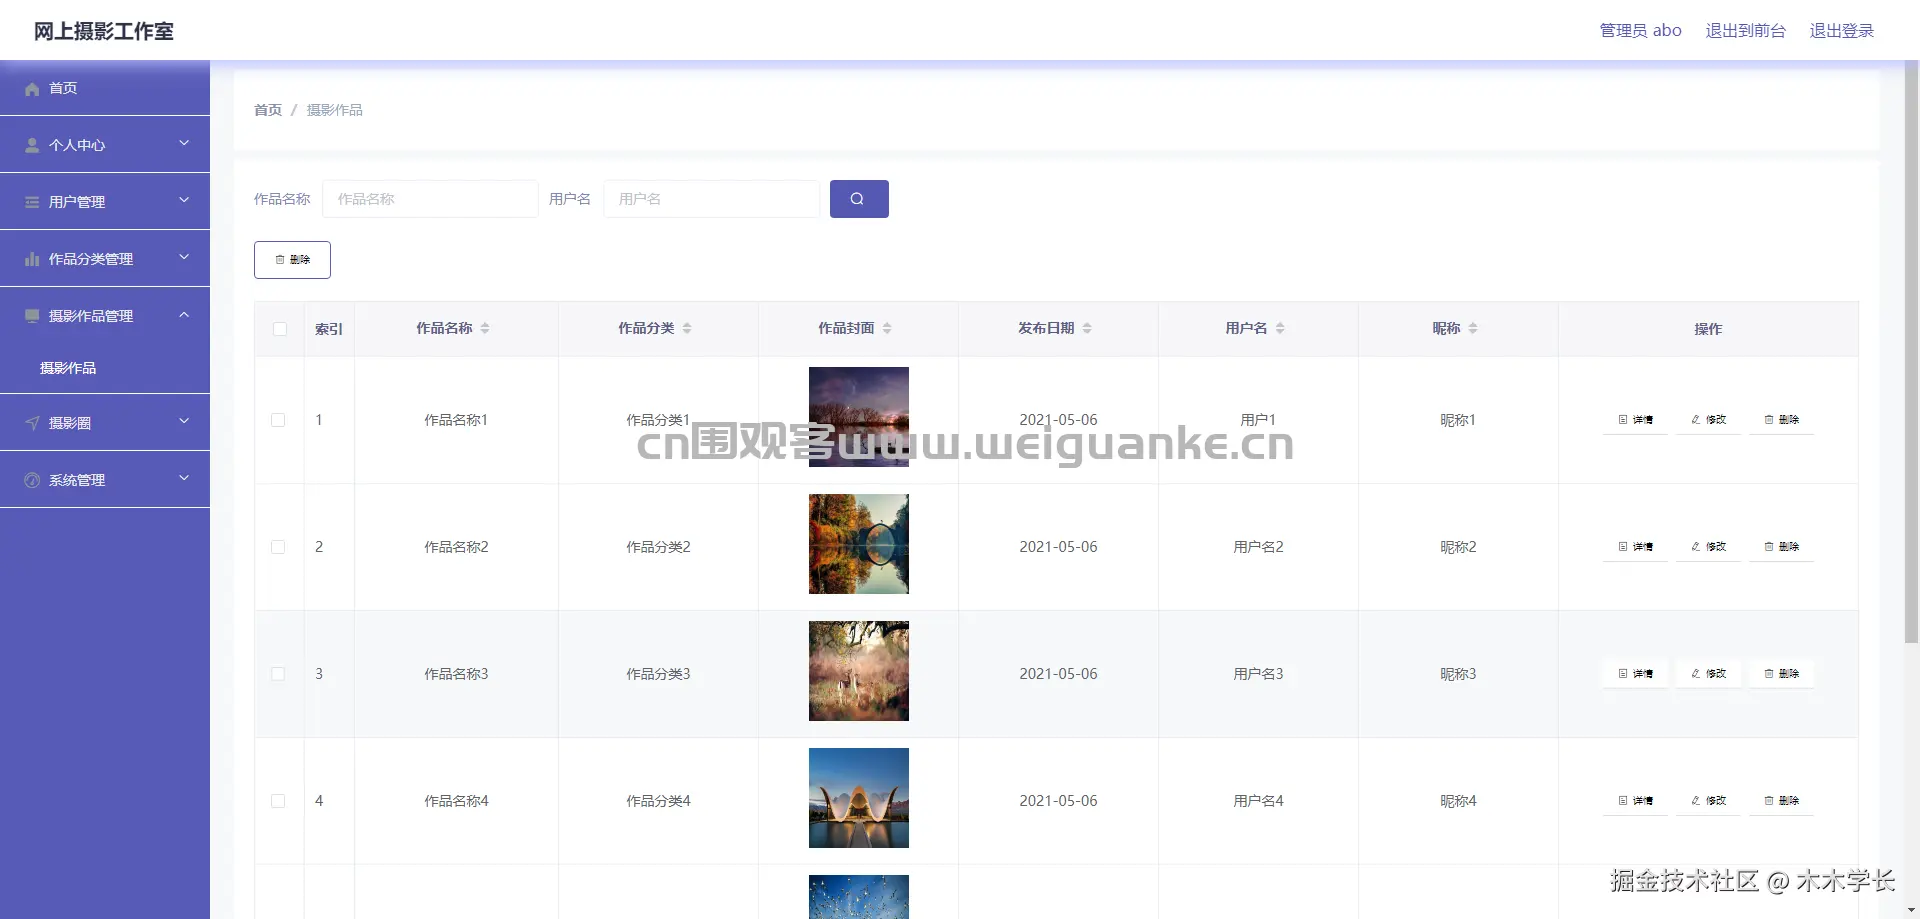Check the checkbox for row 3

pyautogui.click(x=278, y=674)
